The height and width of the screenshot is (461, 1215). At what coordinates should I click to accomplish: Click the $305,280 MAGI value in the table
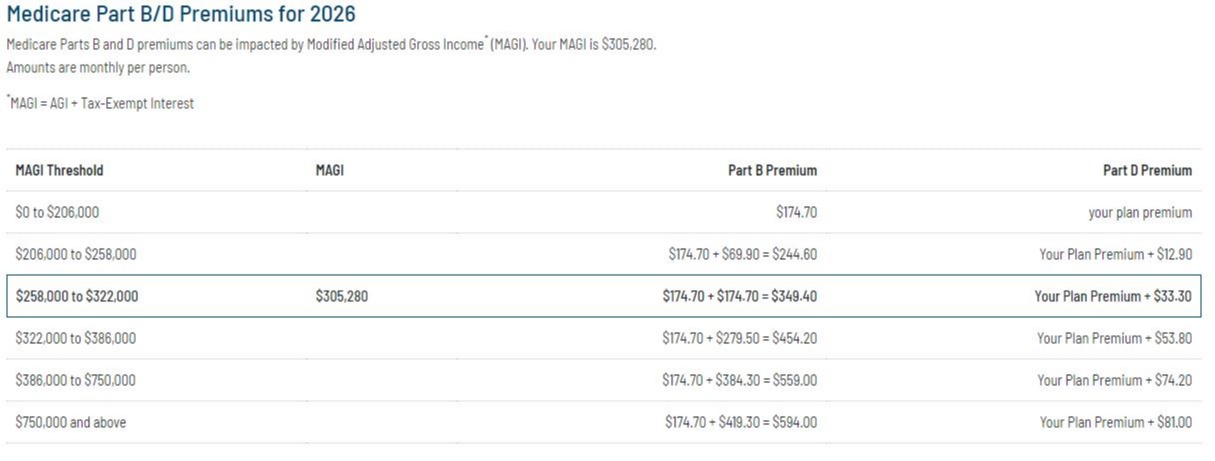341,296
